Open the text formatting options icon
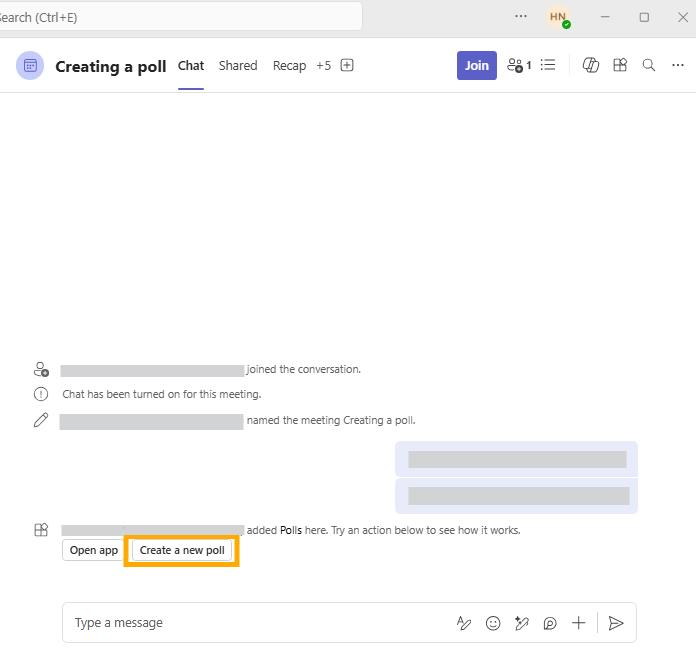 [x=463, y=623]
